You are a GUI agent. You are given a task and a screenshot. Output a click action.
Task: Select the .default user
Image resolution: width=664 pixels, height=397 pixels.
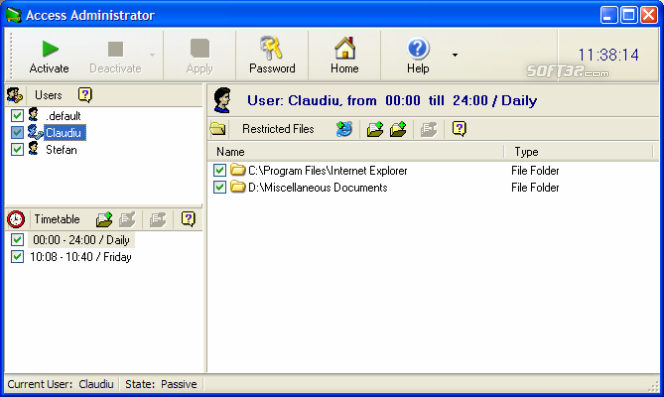(63, 116)
